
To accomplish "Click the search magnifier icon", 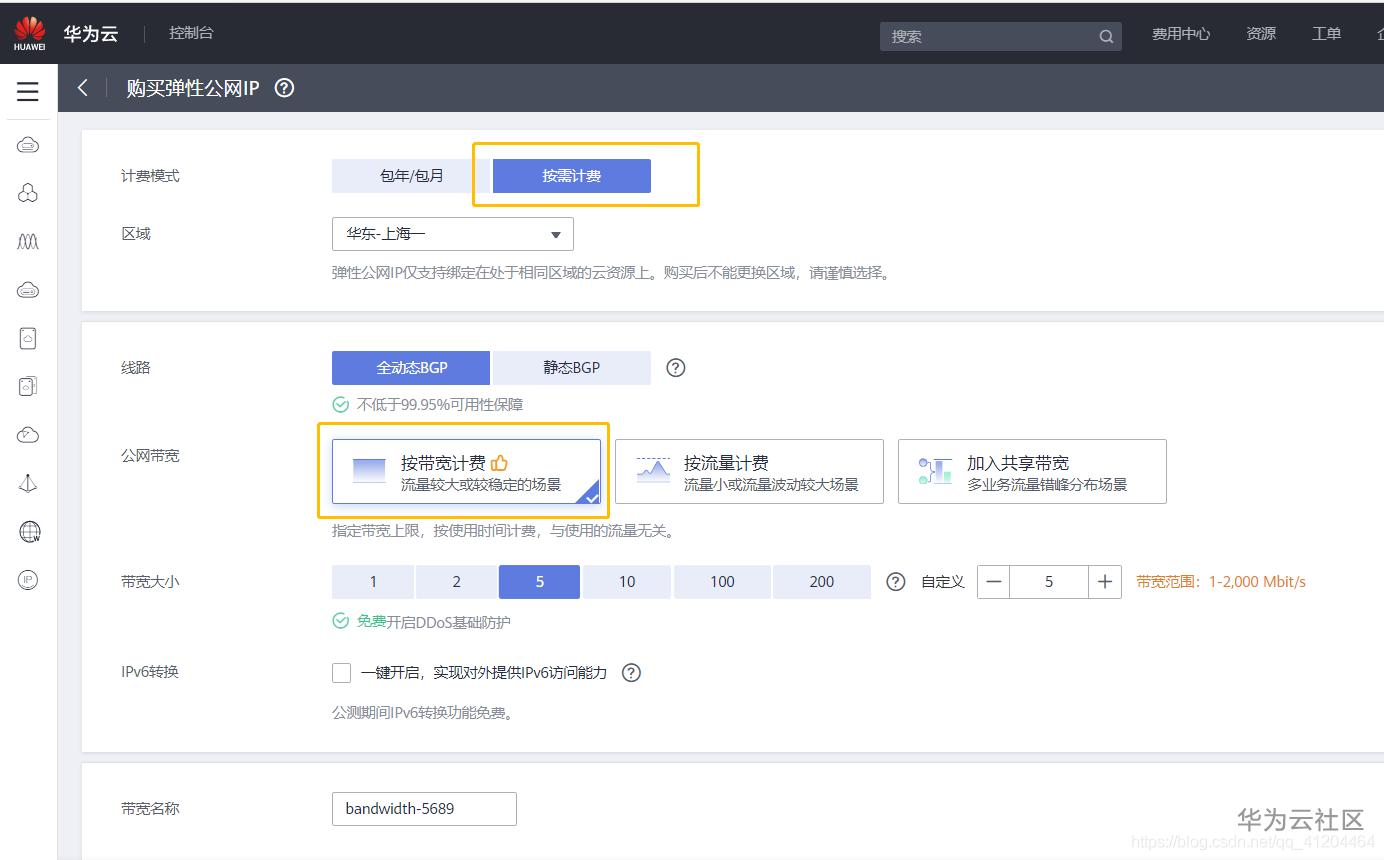I will [x=1106, y=36].
